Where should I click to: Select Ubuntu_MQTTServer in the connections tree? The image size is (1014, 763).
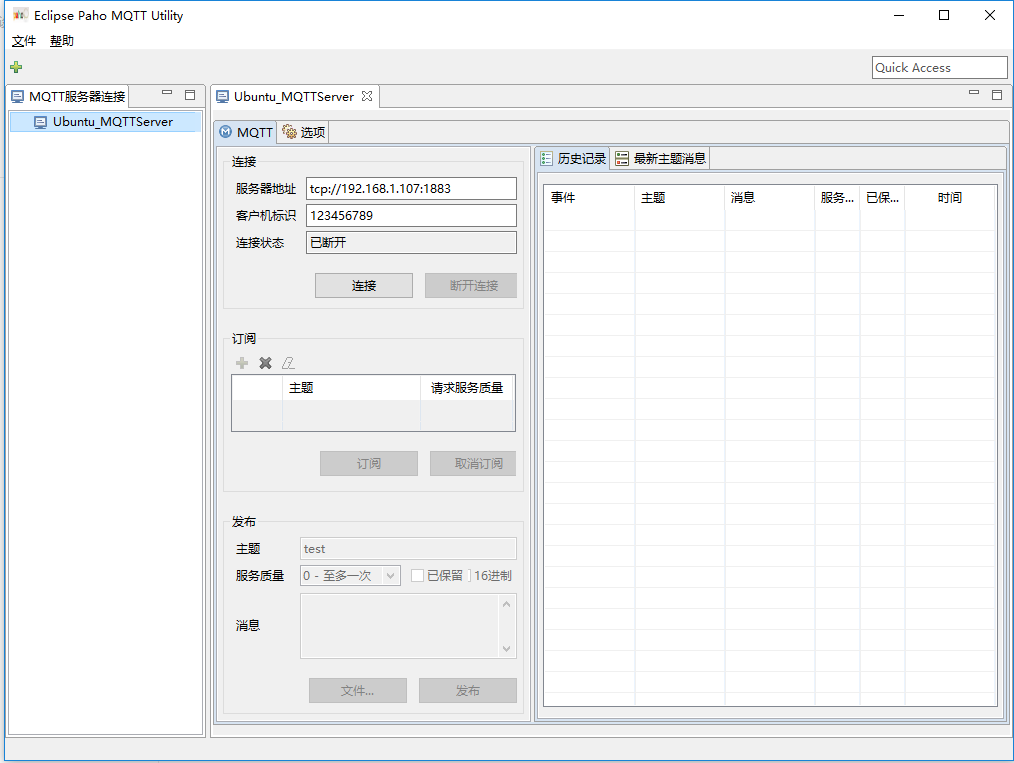105,122
